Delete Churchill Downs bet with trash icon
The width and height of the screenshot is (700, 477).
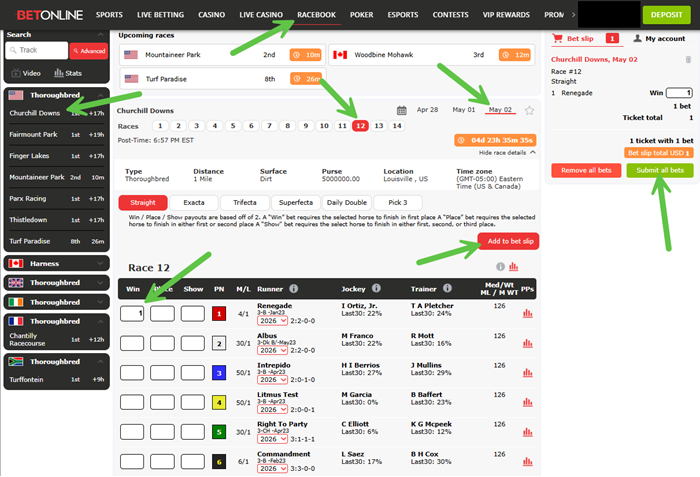click(x=688, y=59)
